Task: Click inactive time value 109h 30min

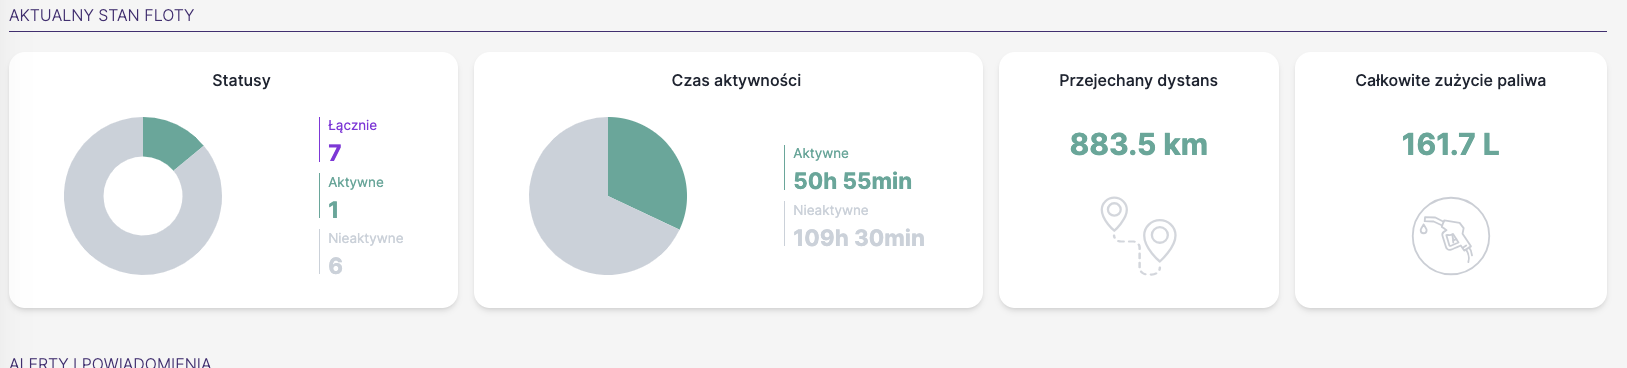Action: point(859,238)
